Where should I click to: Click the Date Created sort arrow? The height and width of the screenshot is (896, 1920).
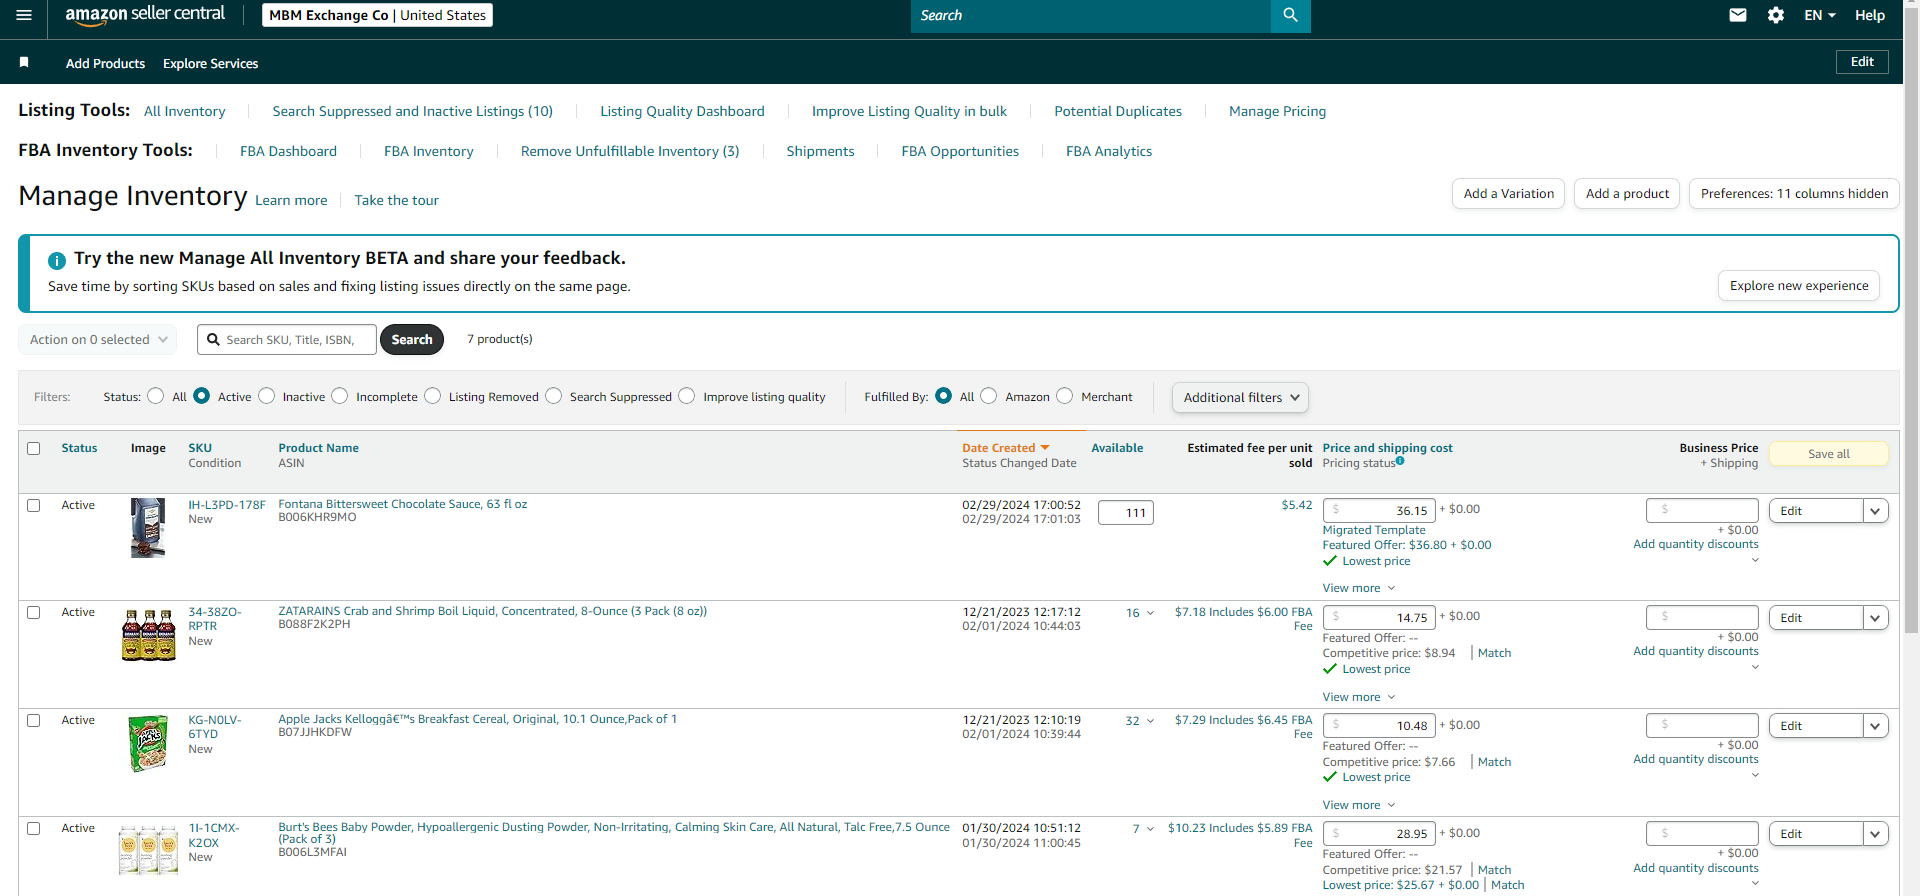pos(1045,448)
